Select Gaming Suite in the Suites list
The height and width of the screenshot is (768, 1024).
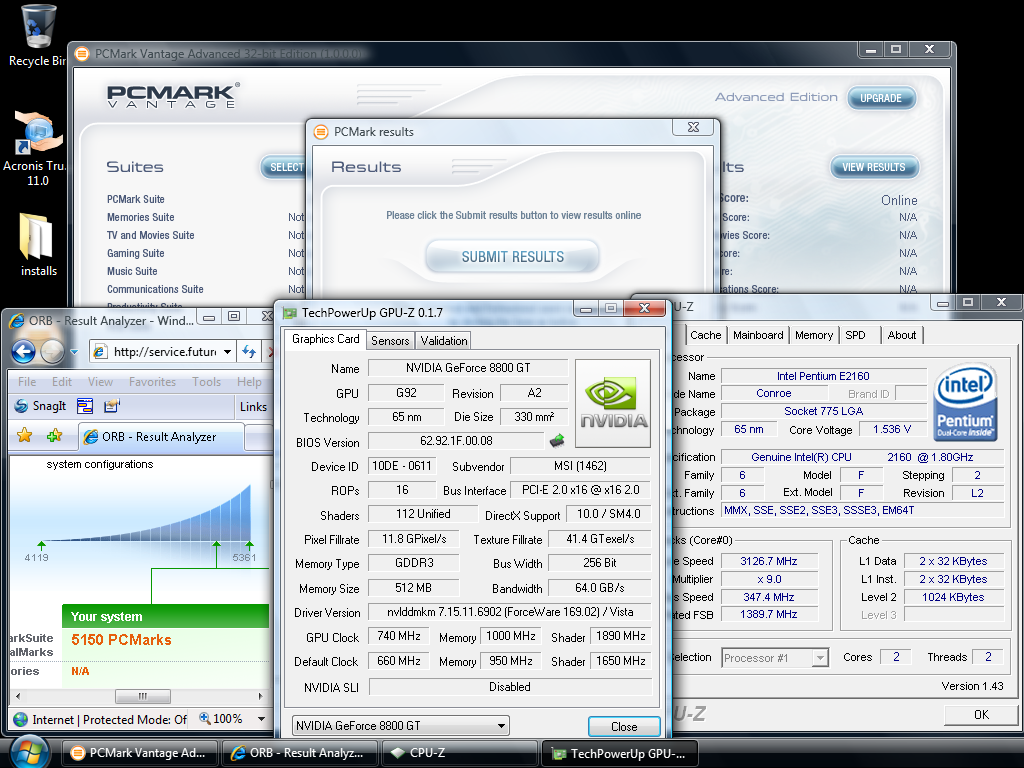point(136,253)
